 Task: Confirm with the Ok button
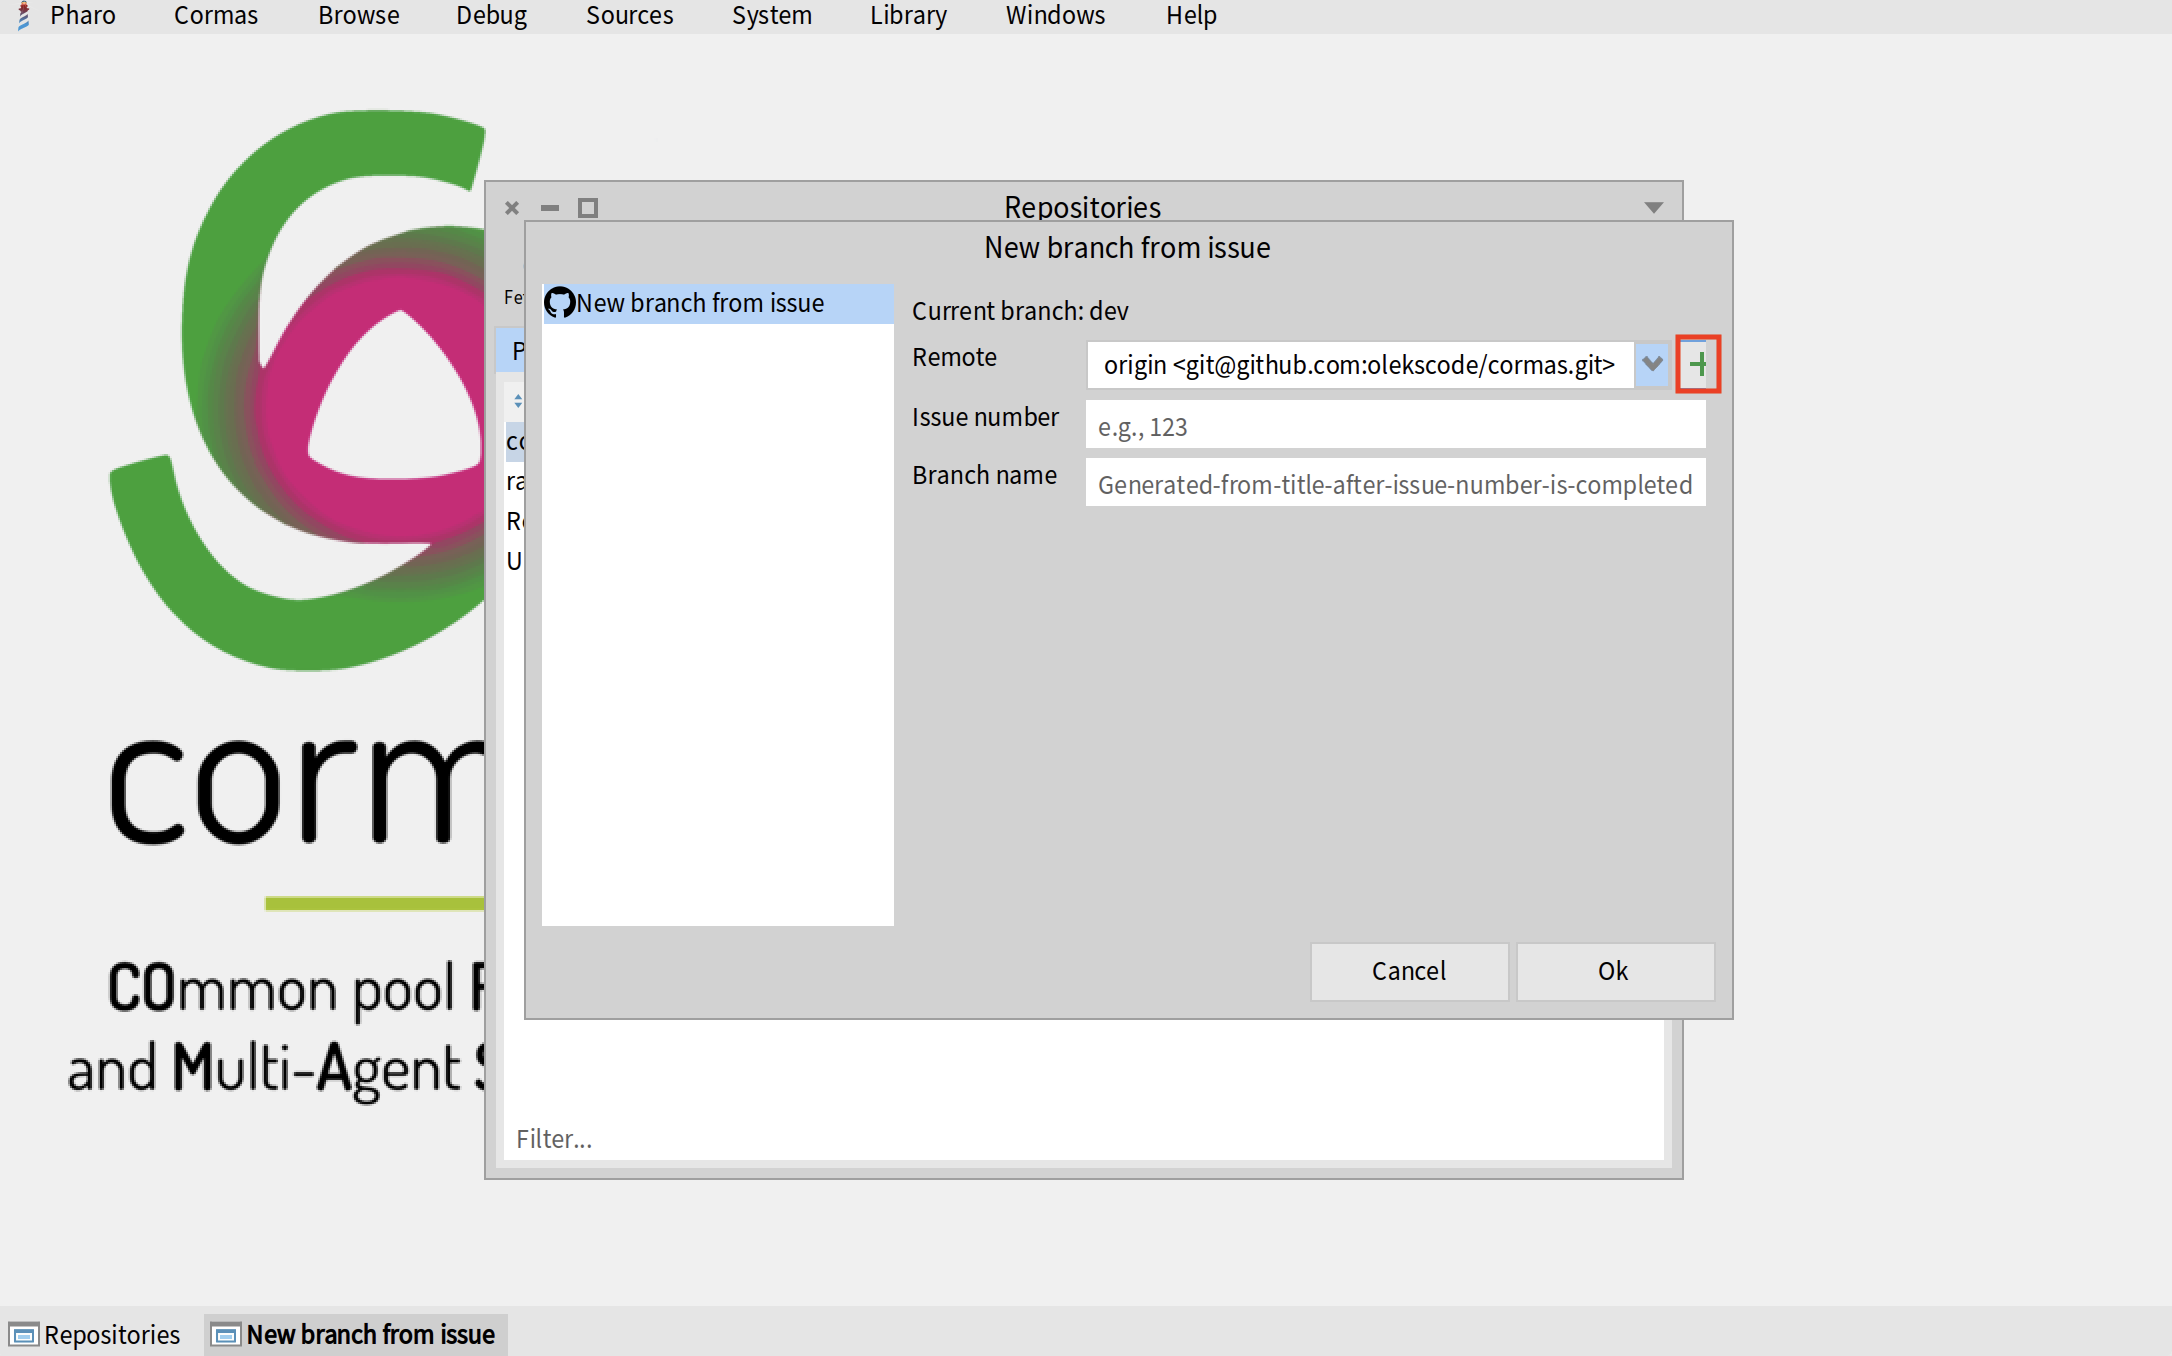[1613, 971]
